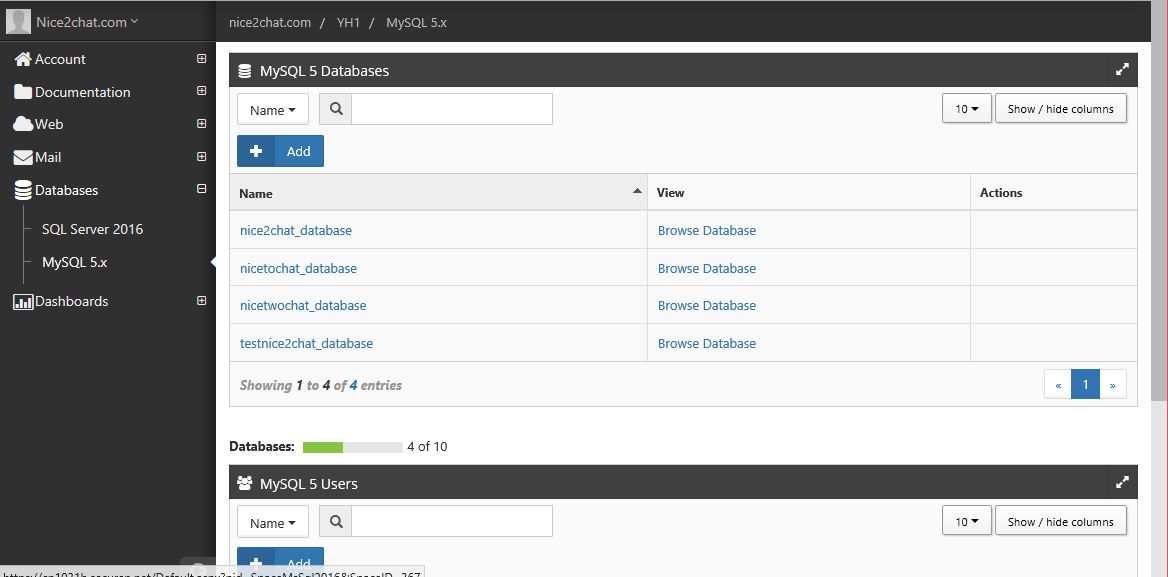Screen dimensions: 1168x577
Task: Open the Dashboards menu item
Action: [72, 302]
